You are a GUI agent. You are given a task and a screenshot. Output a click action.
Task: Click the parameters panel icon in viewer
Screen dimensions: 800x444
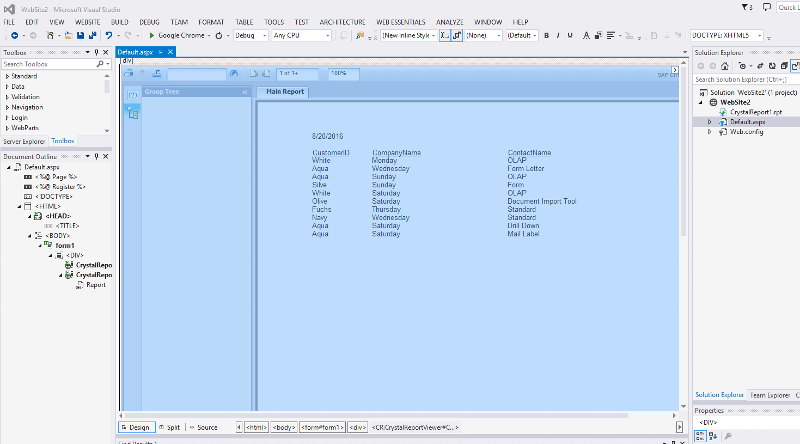(x=133, y=95)
